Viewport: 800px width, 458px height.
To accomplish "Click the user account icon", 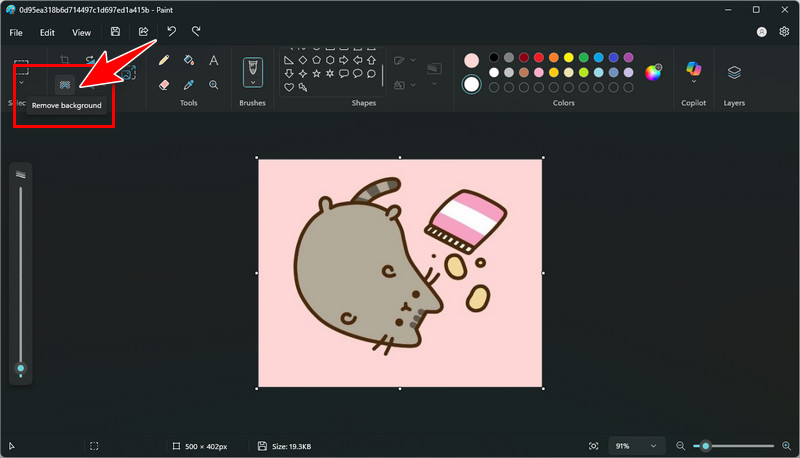I will click(x=762, y=32).
